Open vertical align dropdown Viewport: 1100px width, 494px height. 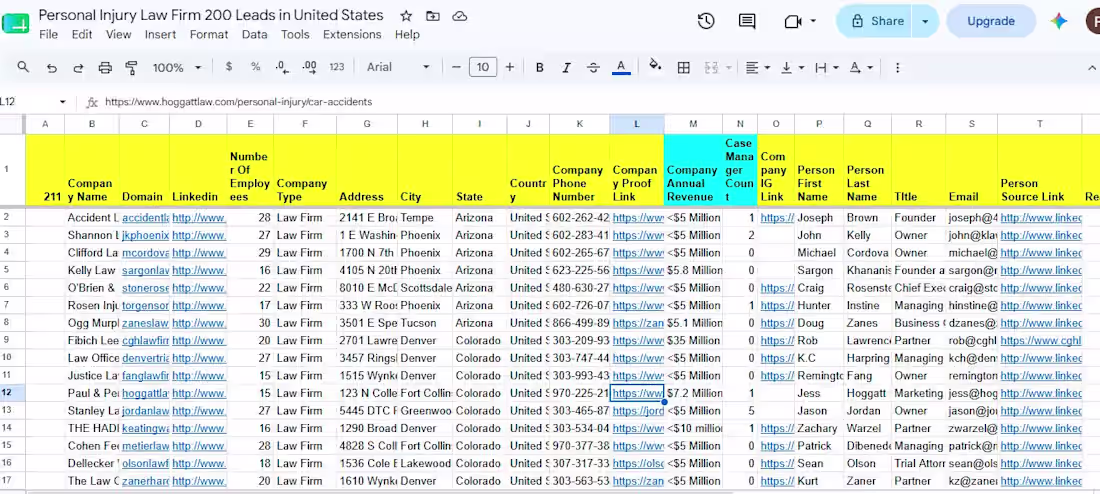pyautogui.click(x=791, y=67)
